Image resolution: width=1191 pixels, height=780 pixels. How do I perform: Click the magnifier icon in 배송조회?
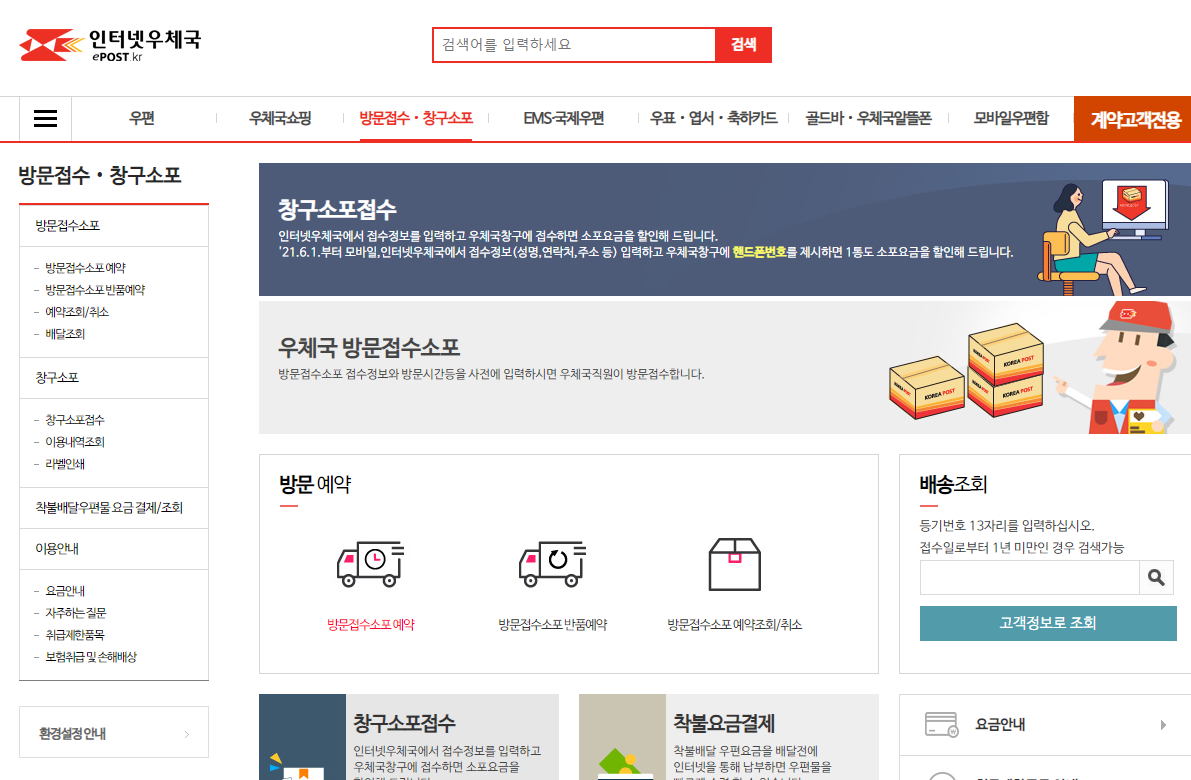click(1156, 578)
